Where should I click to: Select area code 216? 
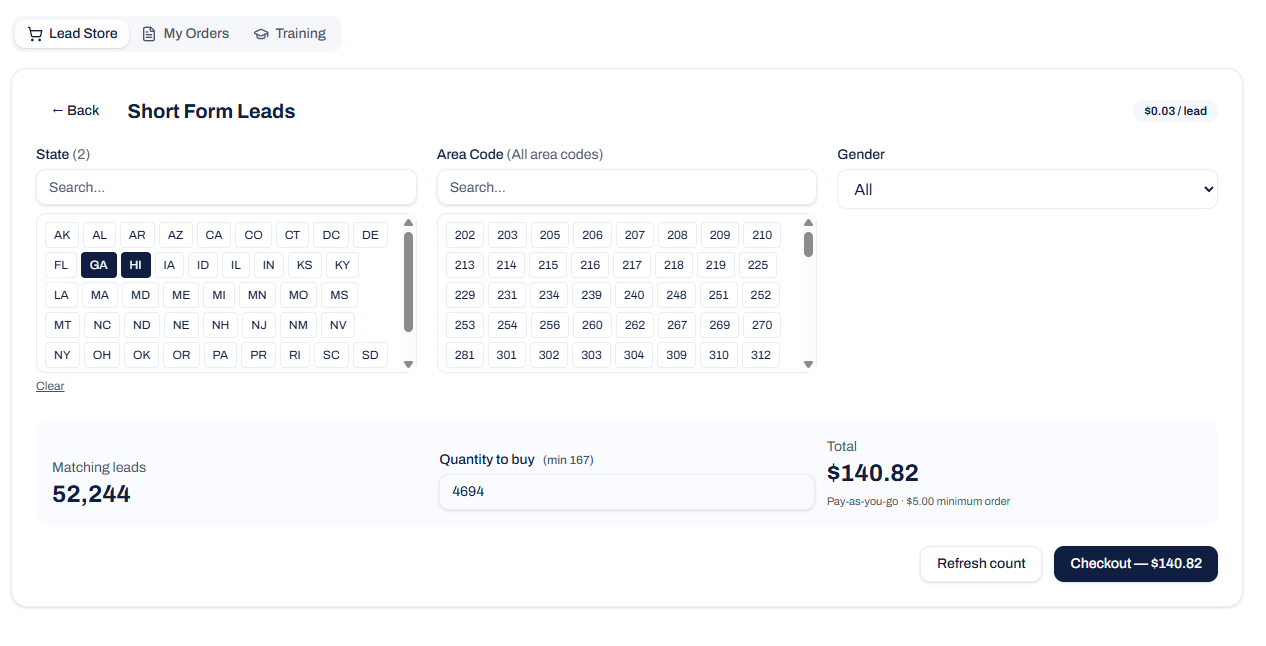[x=590, y=265]
